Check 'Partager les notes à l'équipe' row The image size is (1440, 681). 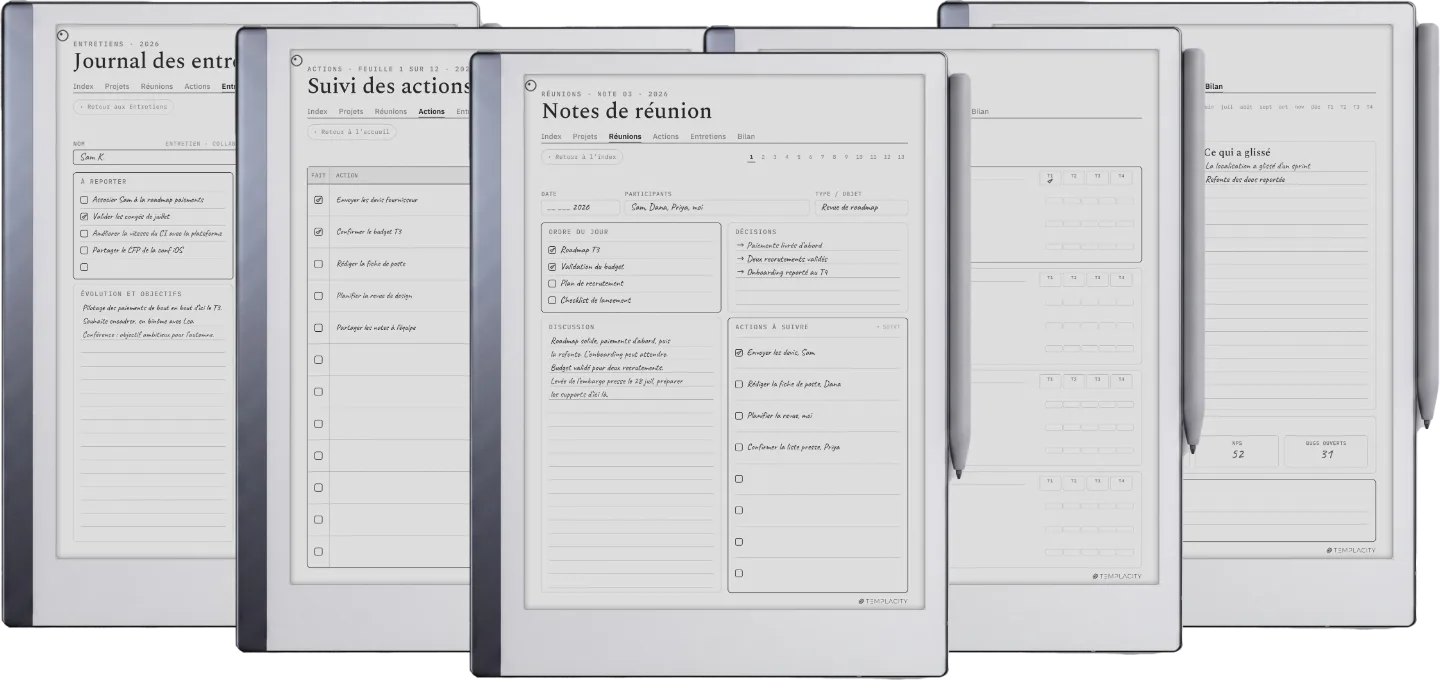pyautogui.click(x=318, y=328)
